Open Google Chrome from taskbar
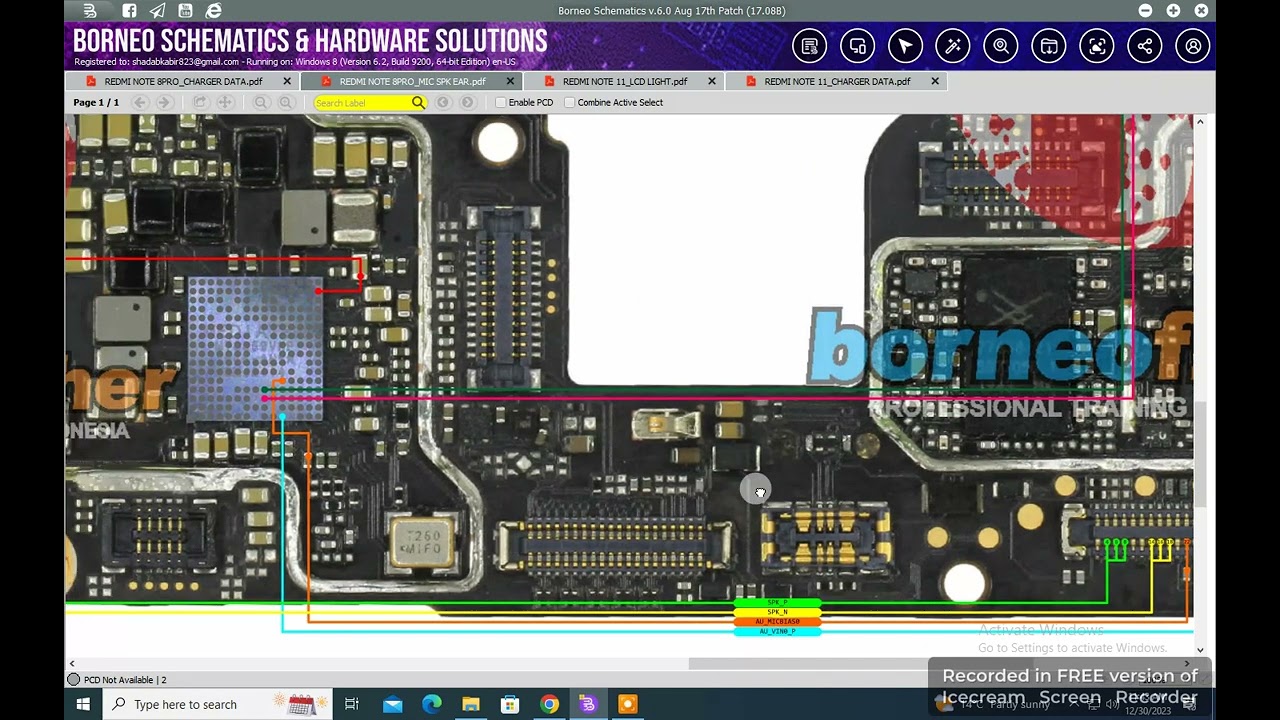This screenshot has width=1280, height=720. [549, 704]
